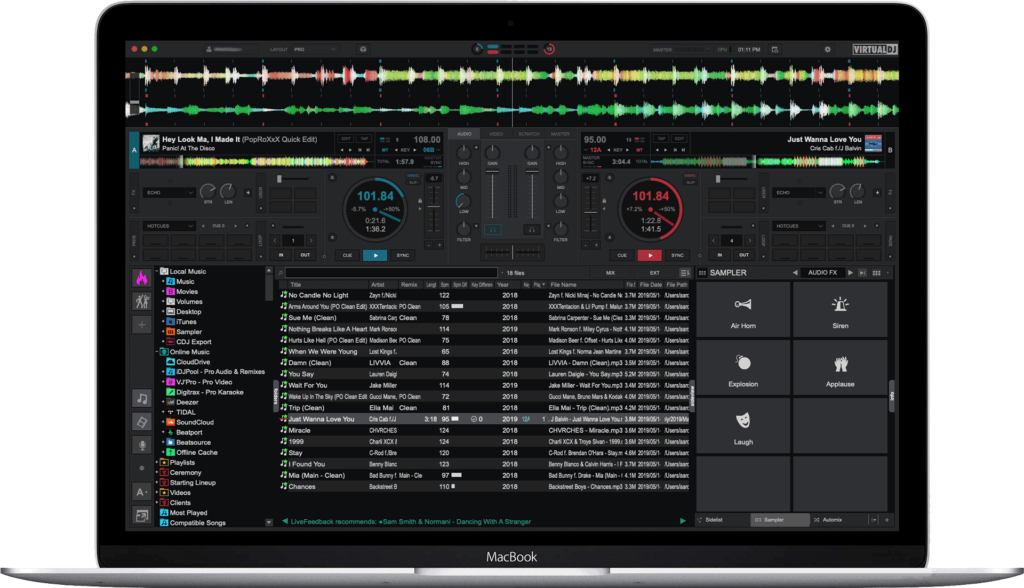Open the browser list options icon
The height and width of the screenshot is (588, 1024).
684,273
